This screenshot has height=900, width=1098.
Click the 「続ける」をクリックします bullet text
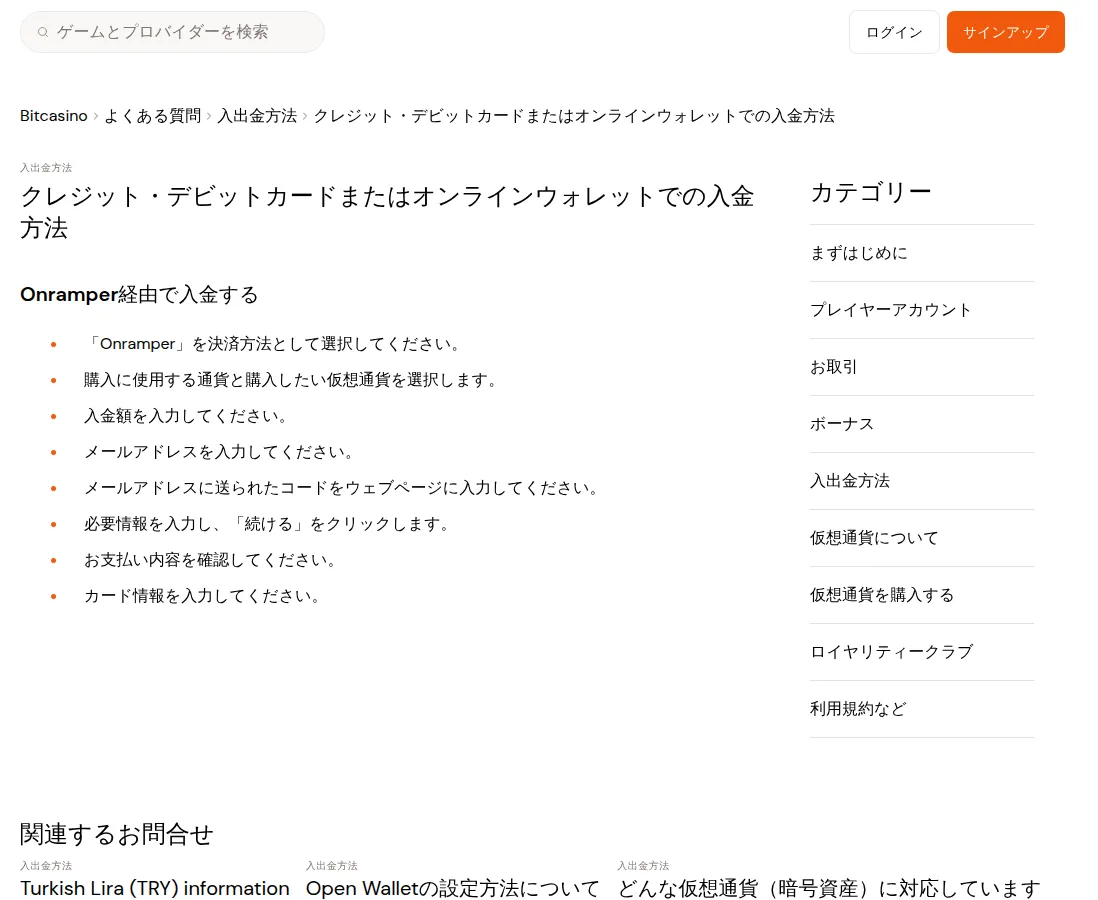tap(267, 524)
